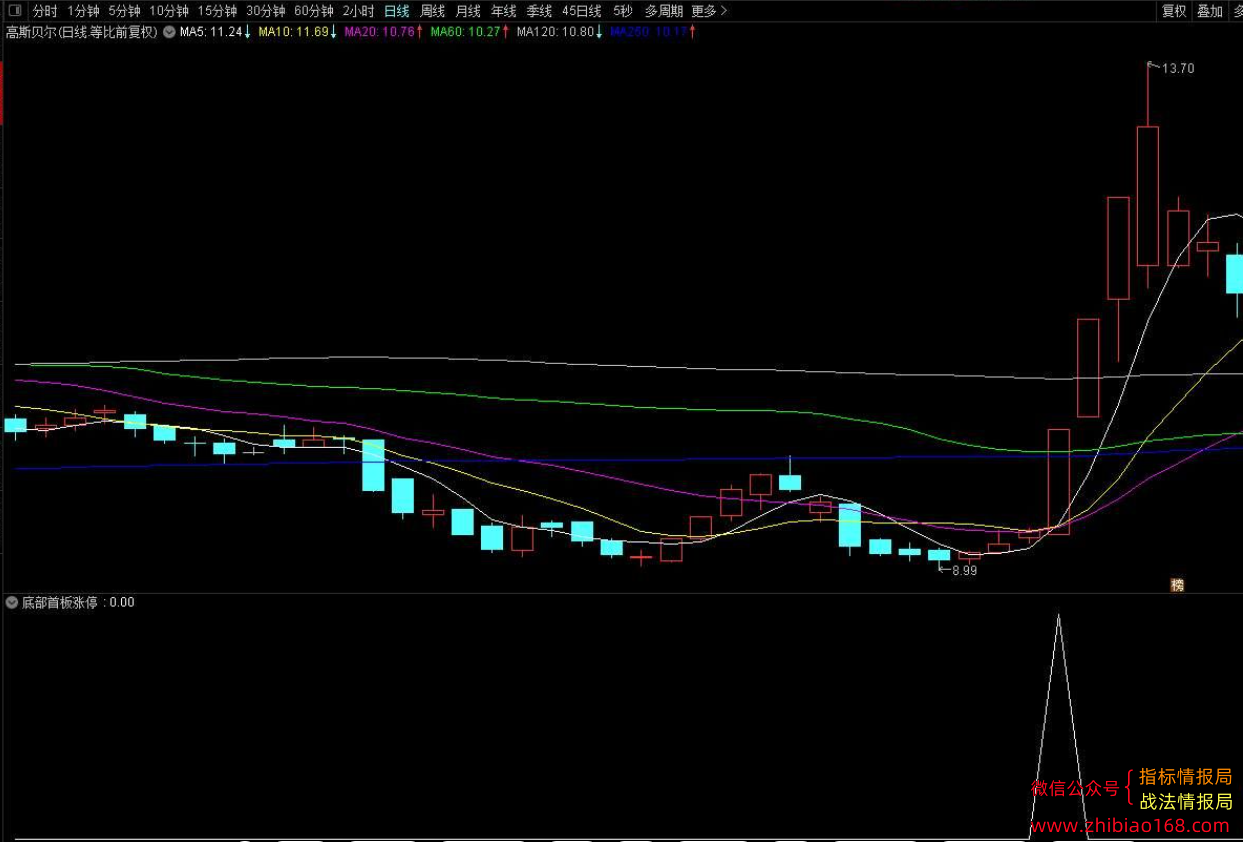
Task: Click the 榜 badge icon on the chart
Action: (1177, 585)
